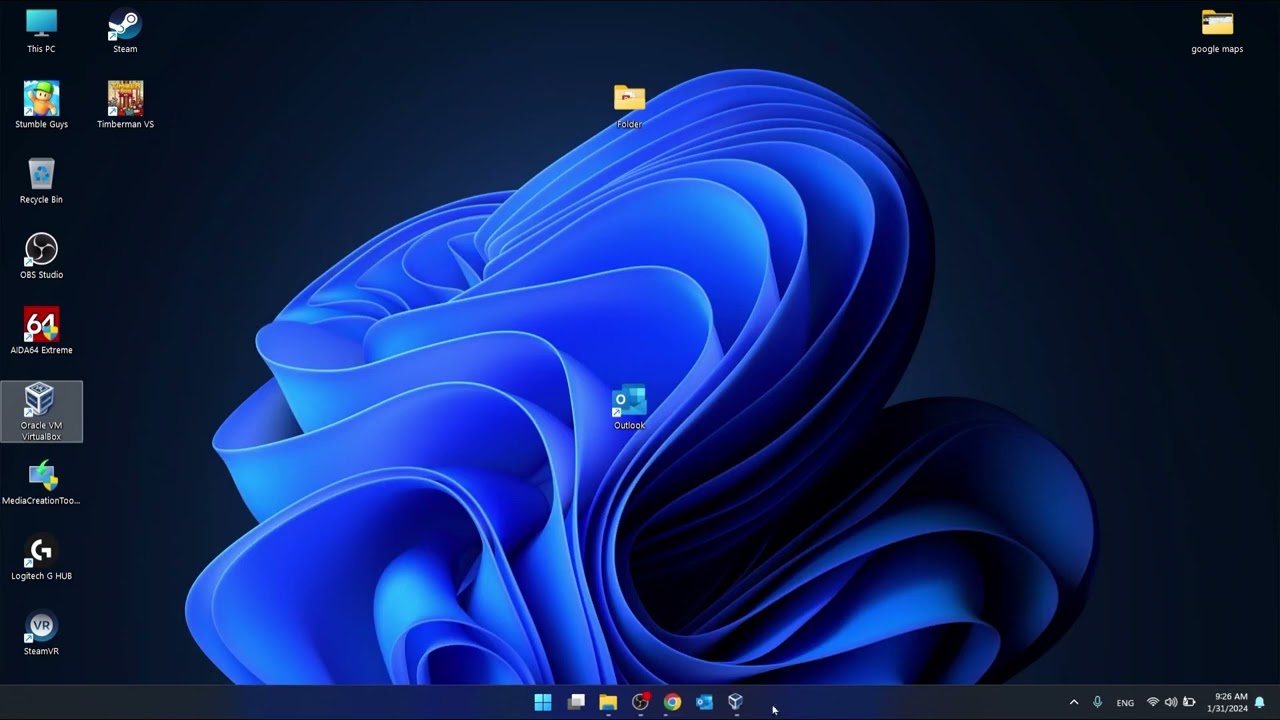The image size is (1280, 720).
Task: Select the Recycle Bin icon
Action: tap(41, 181)
